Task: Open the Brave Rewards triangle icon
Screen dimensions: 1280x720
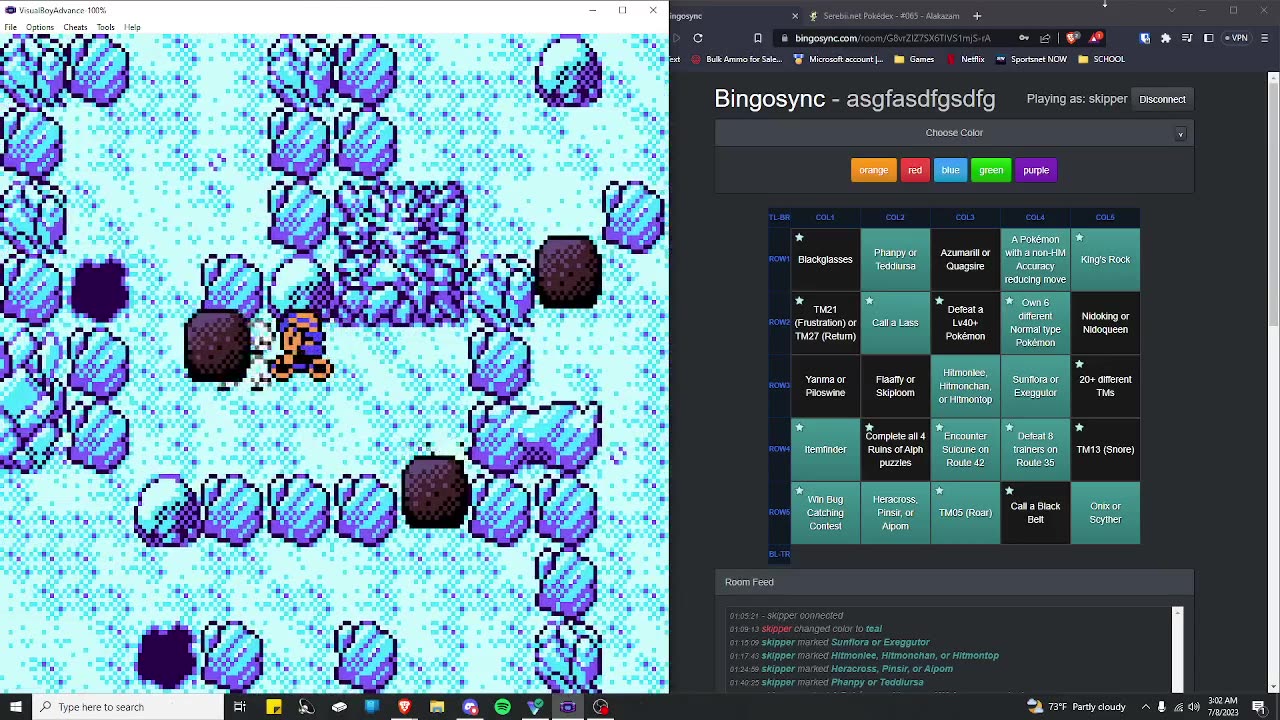Action: 1097,38
